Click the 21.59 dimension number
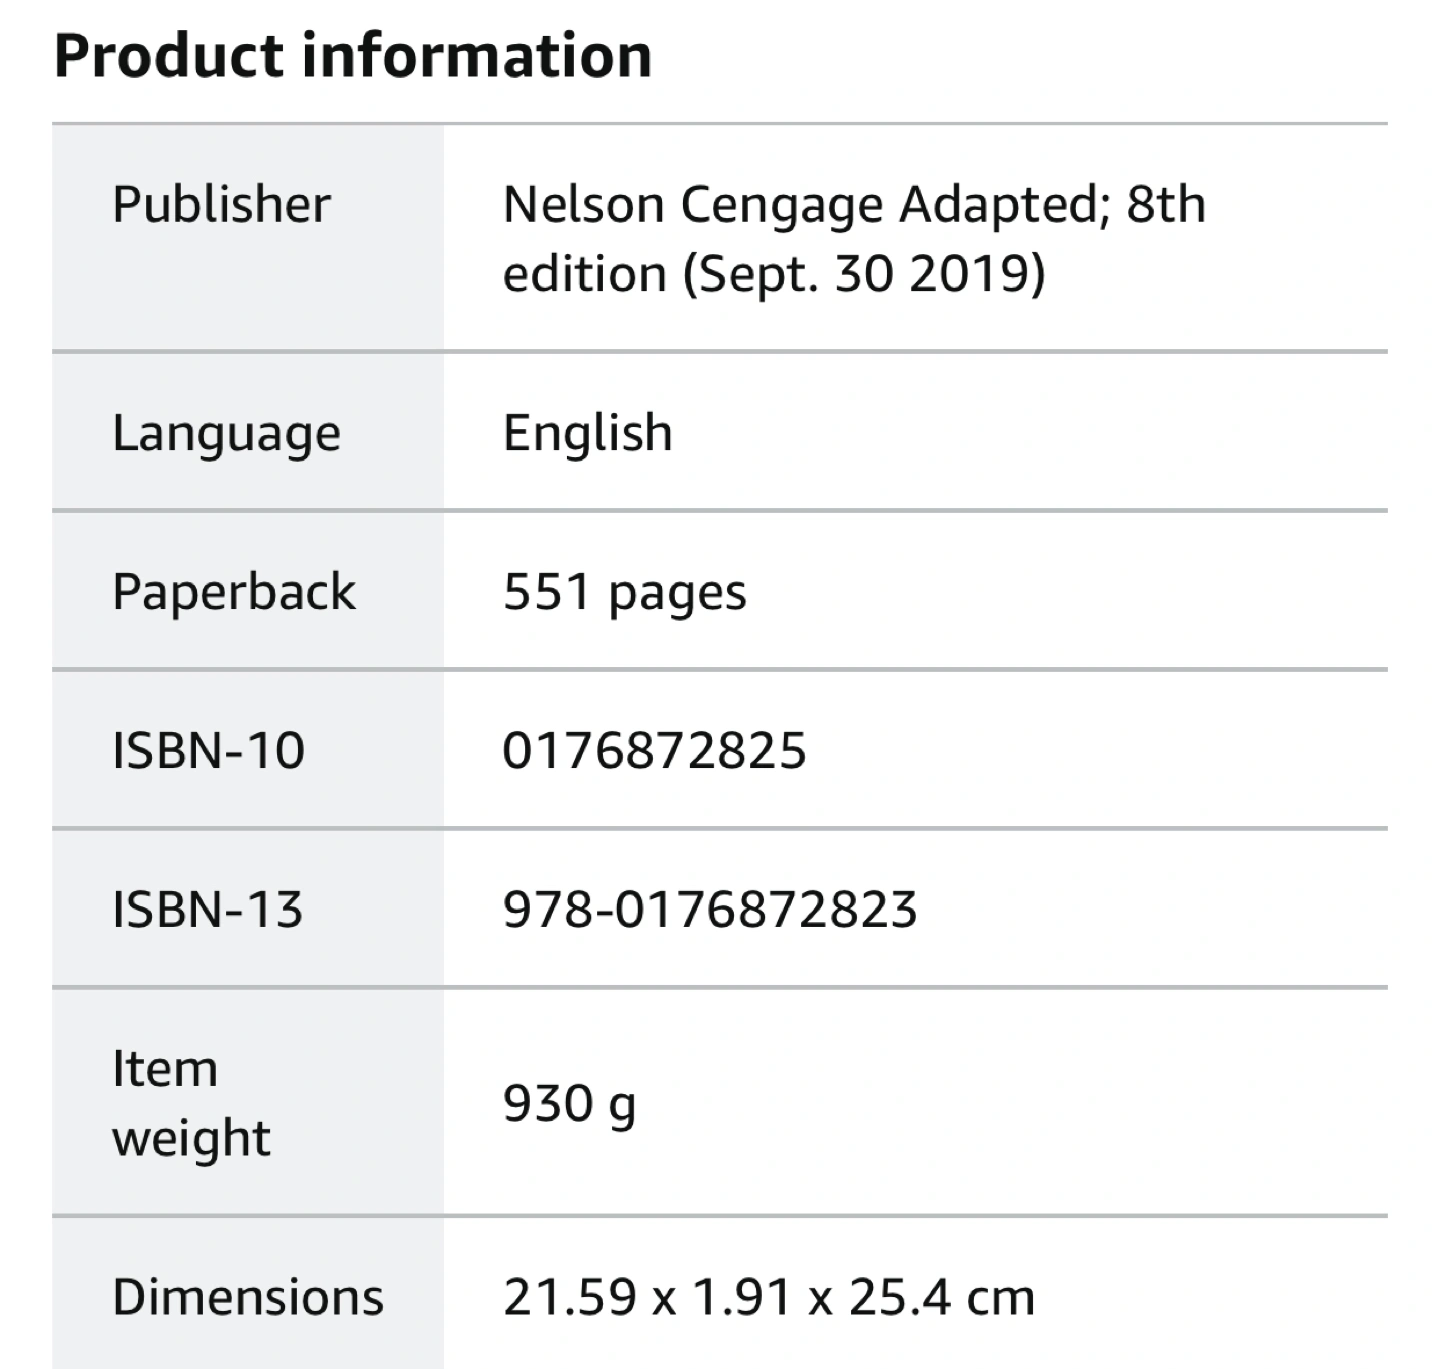Viewport: 1440px width, 1369px height. [570, 1298]
